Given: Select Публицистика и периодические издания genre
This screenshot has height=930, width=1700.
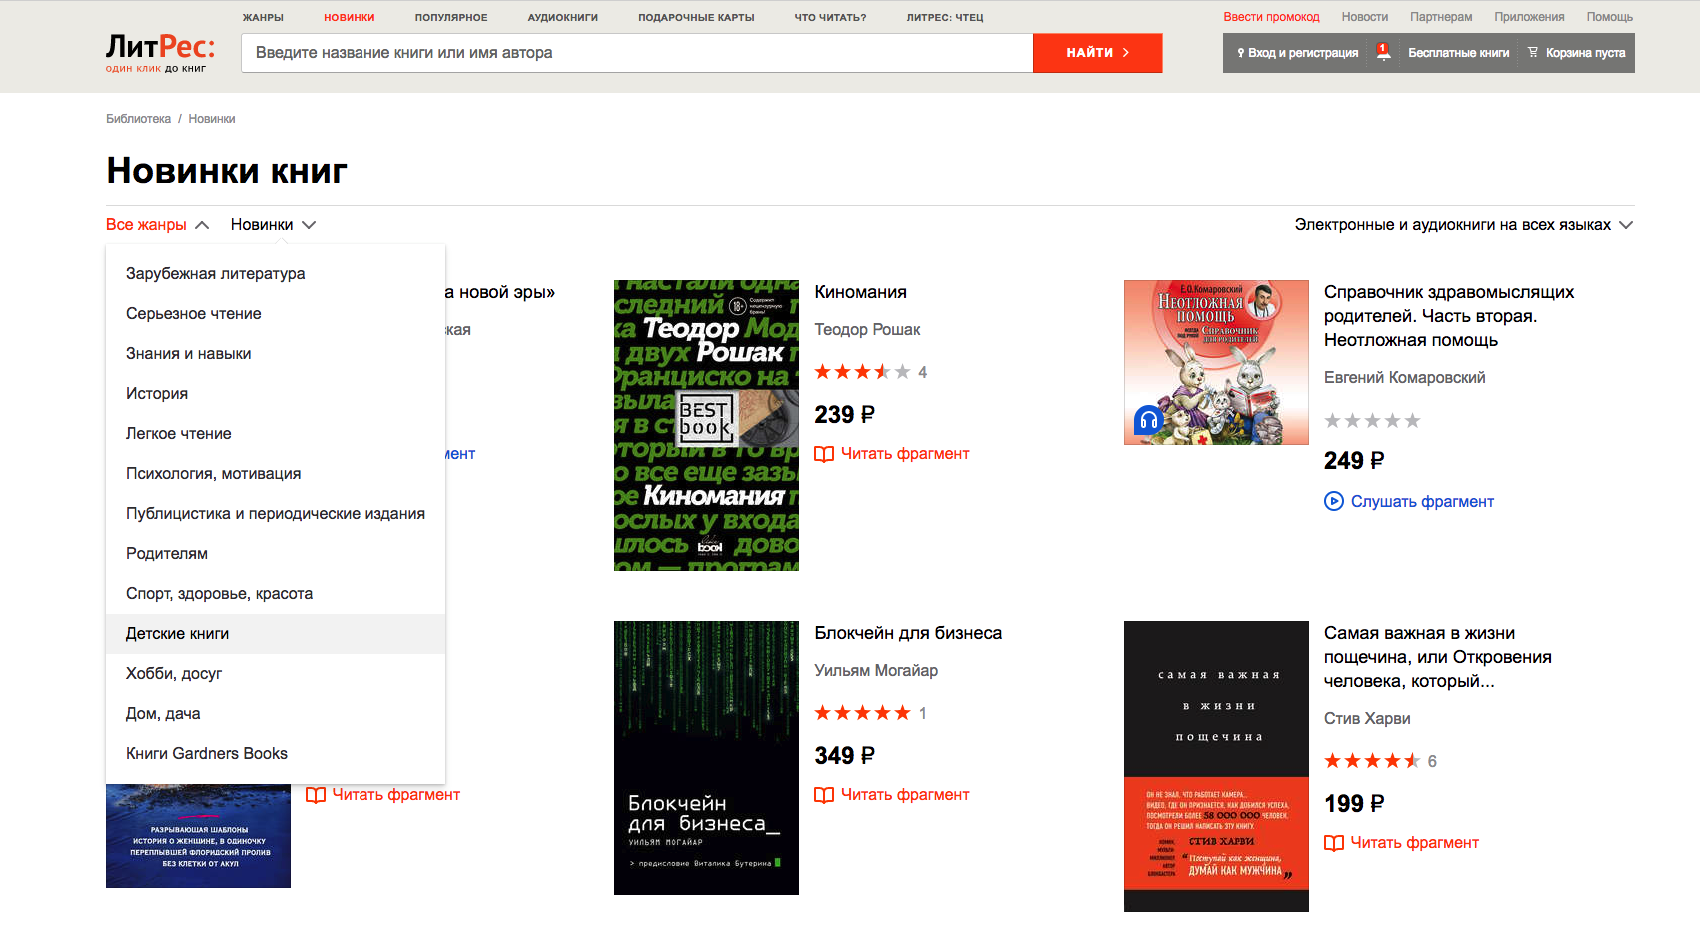Looking at the screenshot, I should (275, 514).
